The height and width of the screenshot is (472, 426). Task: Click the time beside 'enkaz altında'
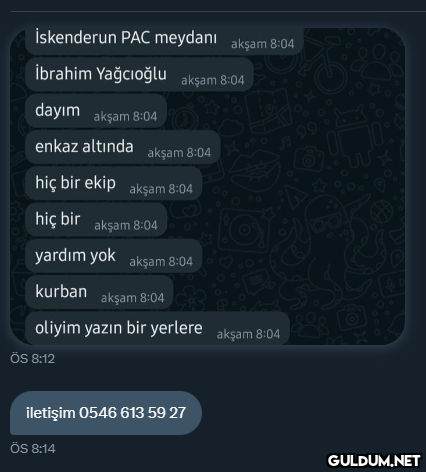(x=179, y=153)
